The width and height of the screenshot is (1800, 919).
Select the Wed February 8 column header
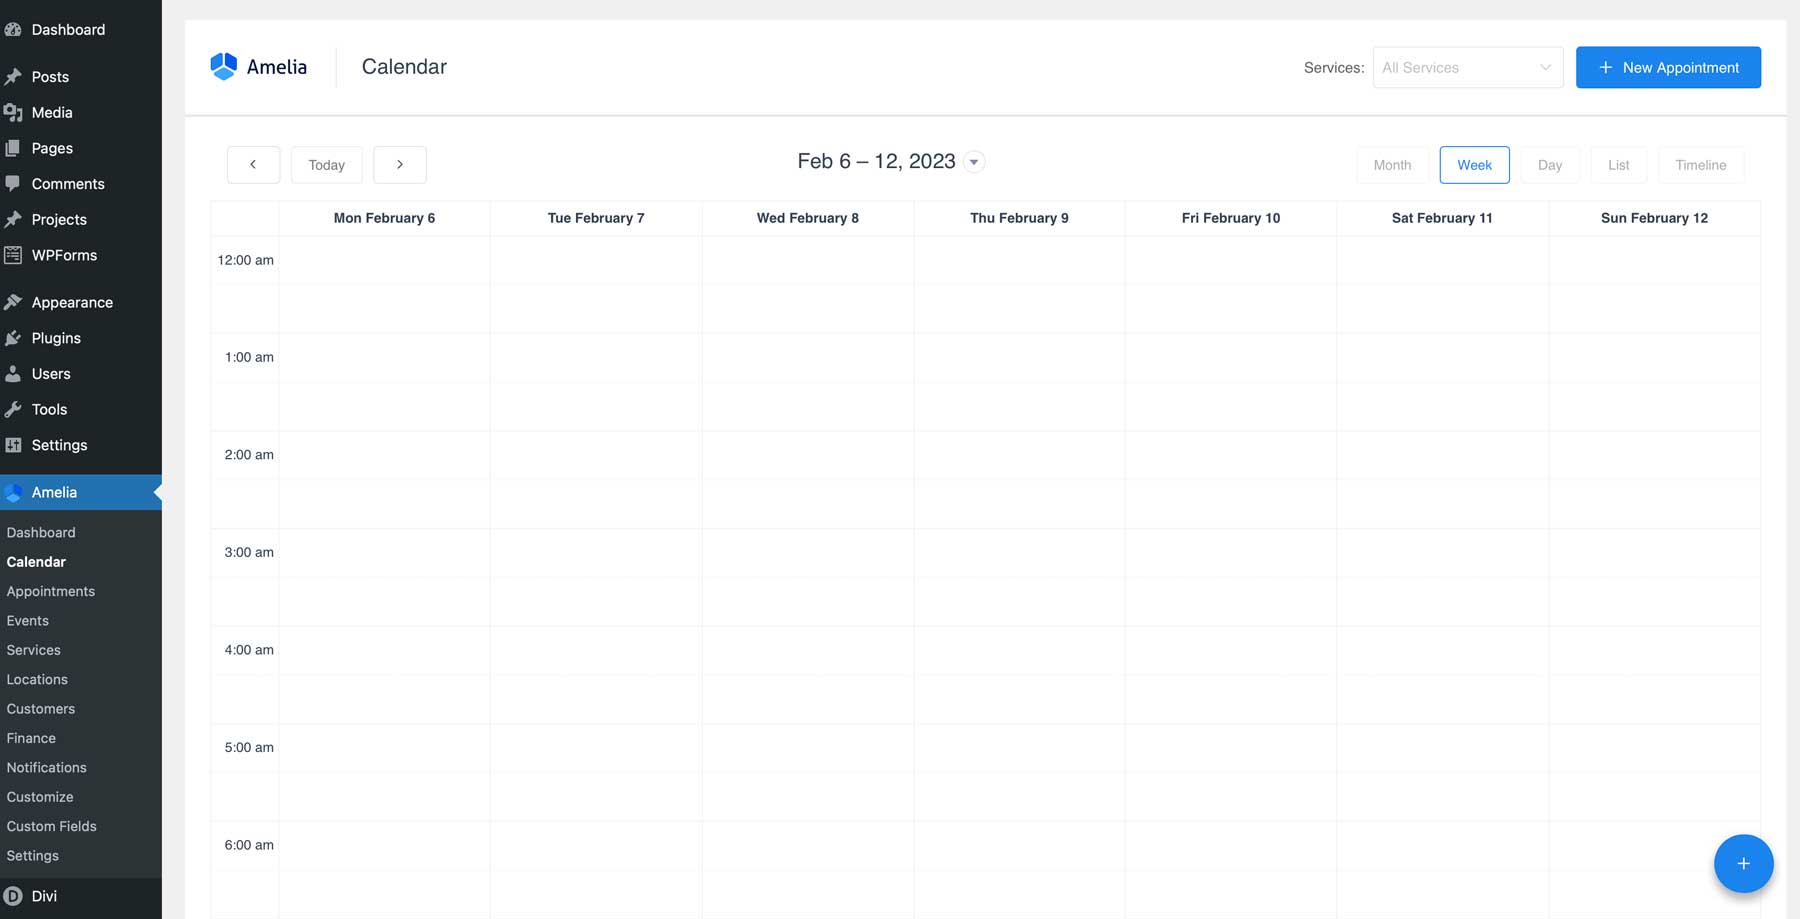click(808, 217)
